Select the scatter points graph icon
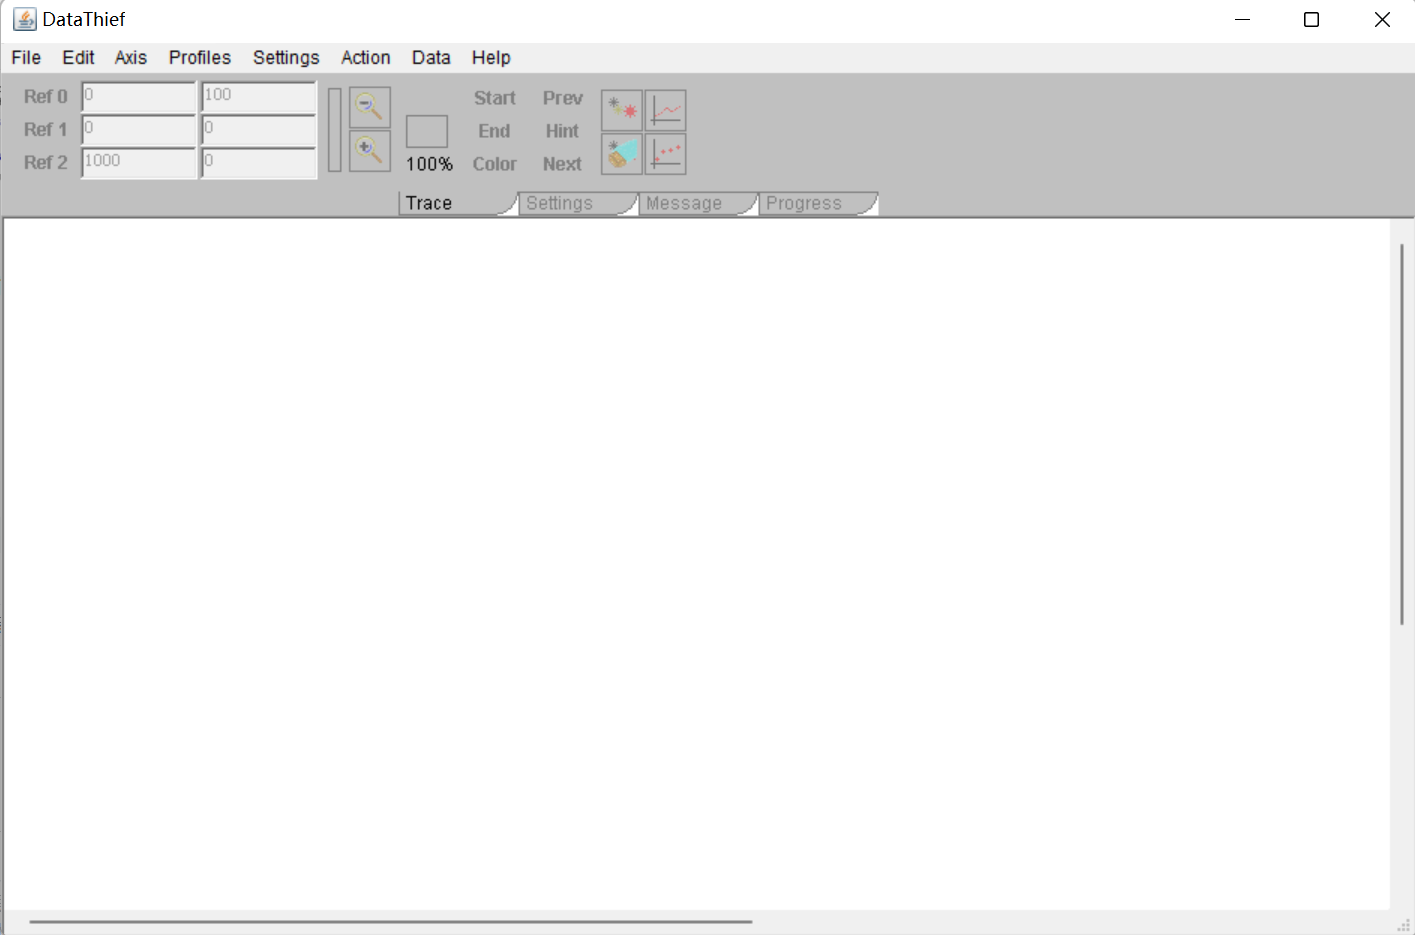This screenshot has width=1415, height=935. (x=666, y=154)
